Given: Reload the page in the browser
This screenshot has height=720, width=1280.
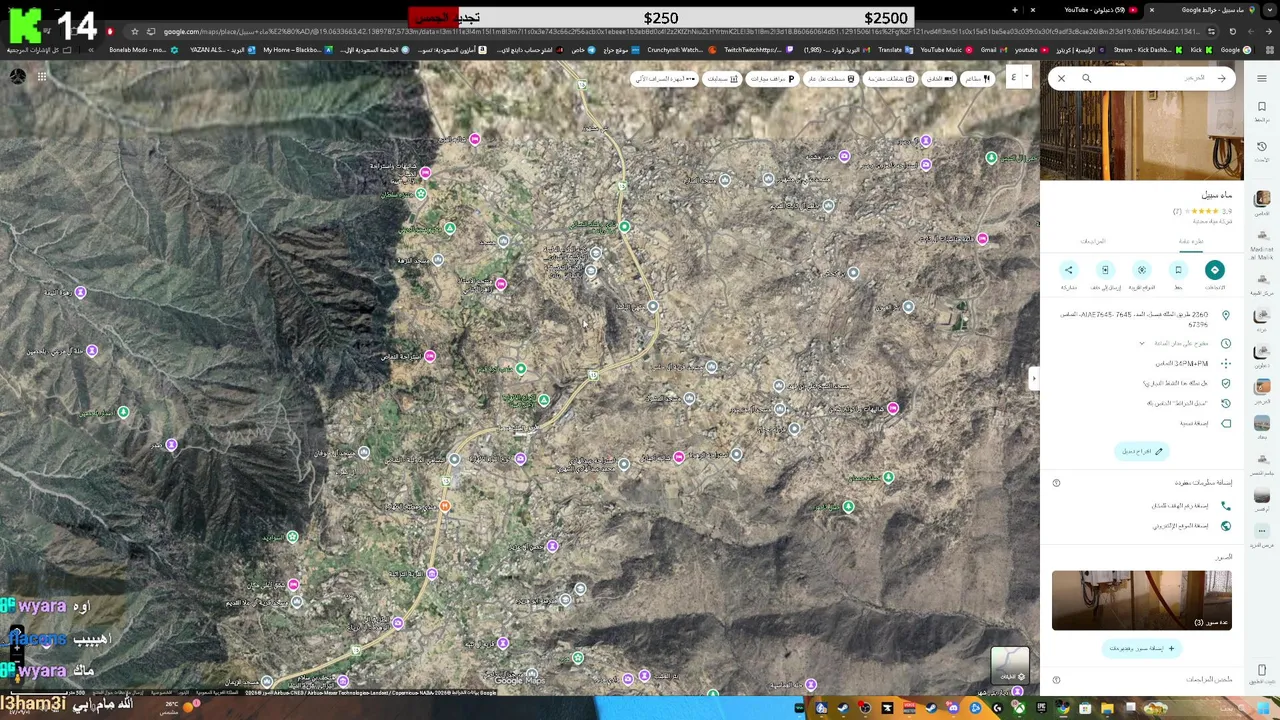Looking at the screenshot, I should coord(1233,31).
